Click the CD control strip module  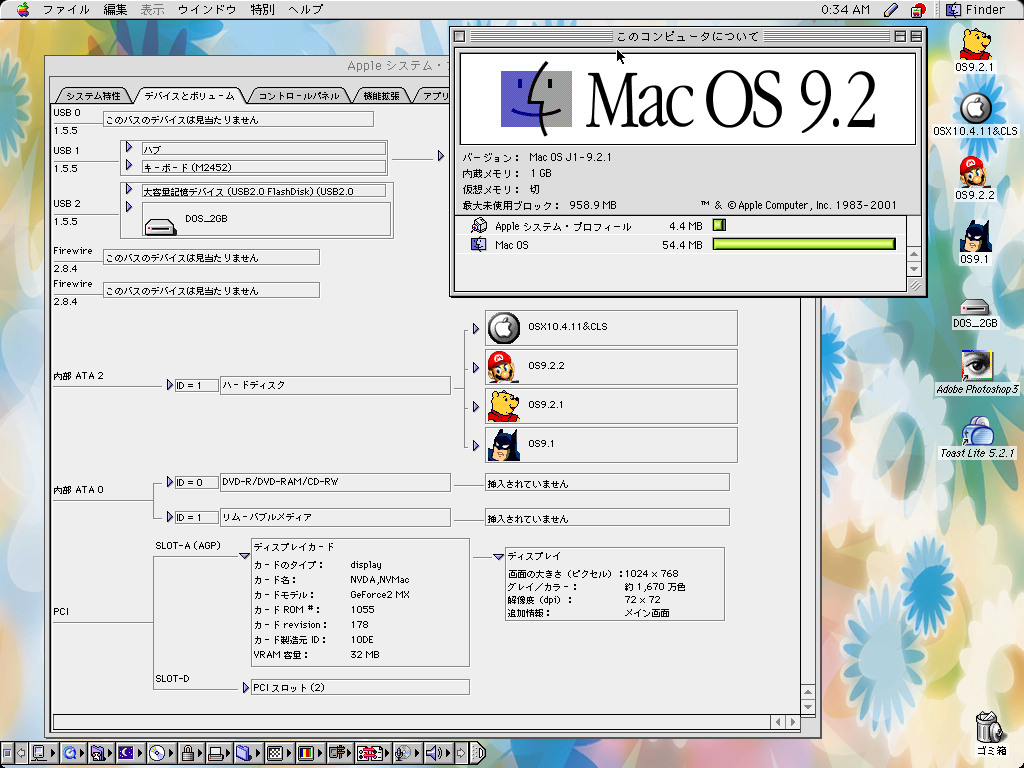pyautogui.click(x=157, y=753)
